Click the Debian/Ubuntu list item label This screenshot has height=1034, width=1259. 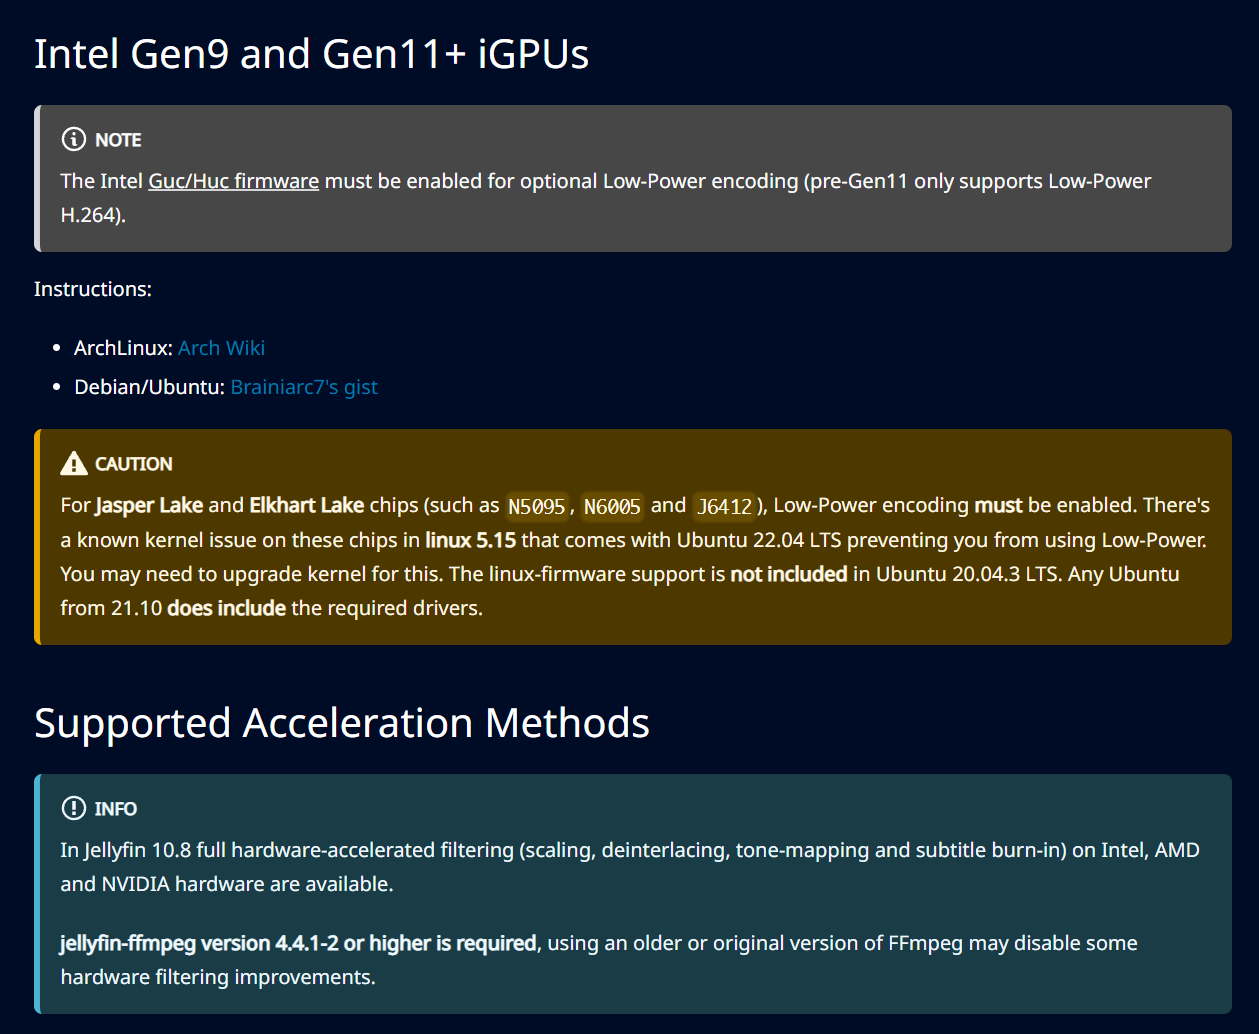(x=149, y=387)
